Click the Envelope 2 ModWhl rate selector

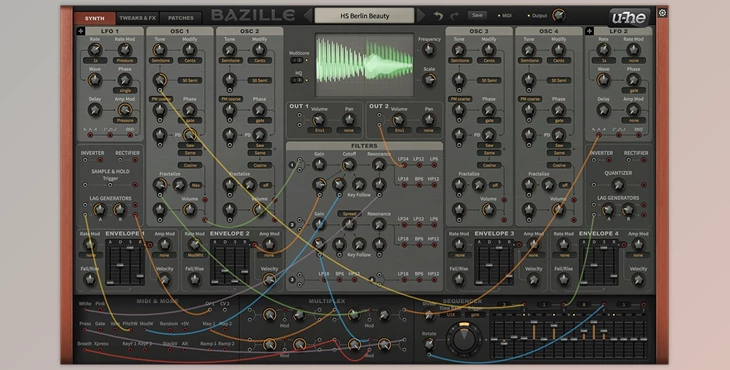(194, 255)
